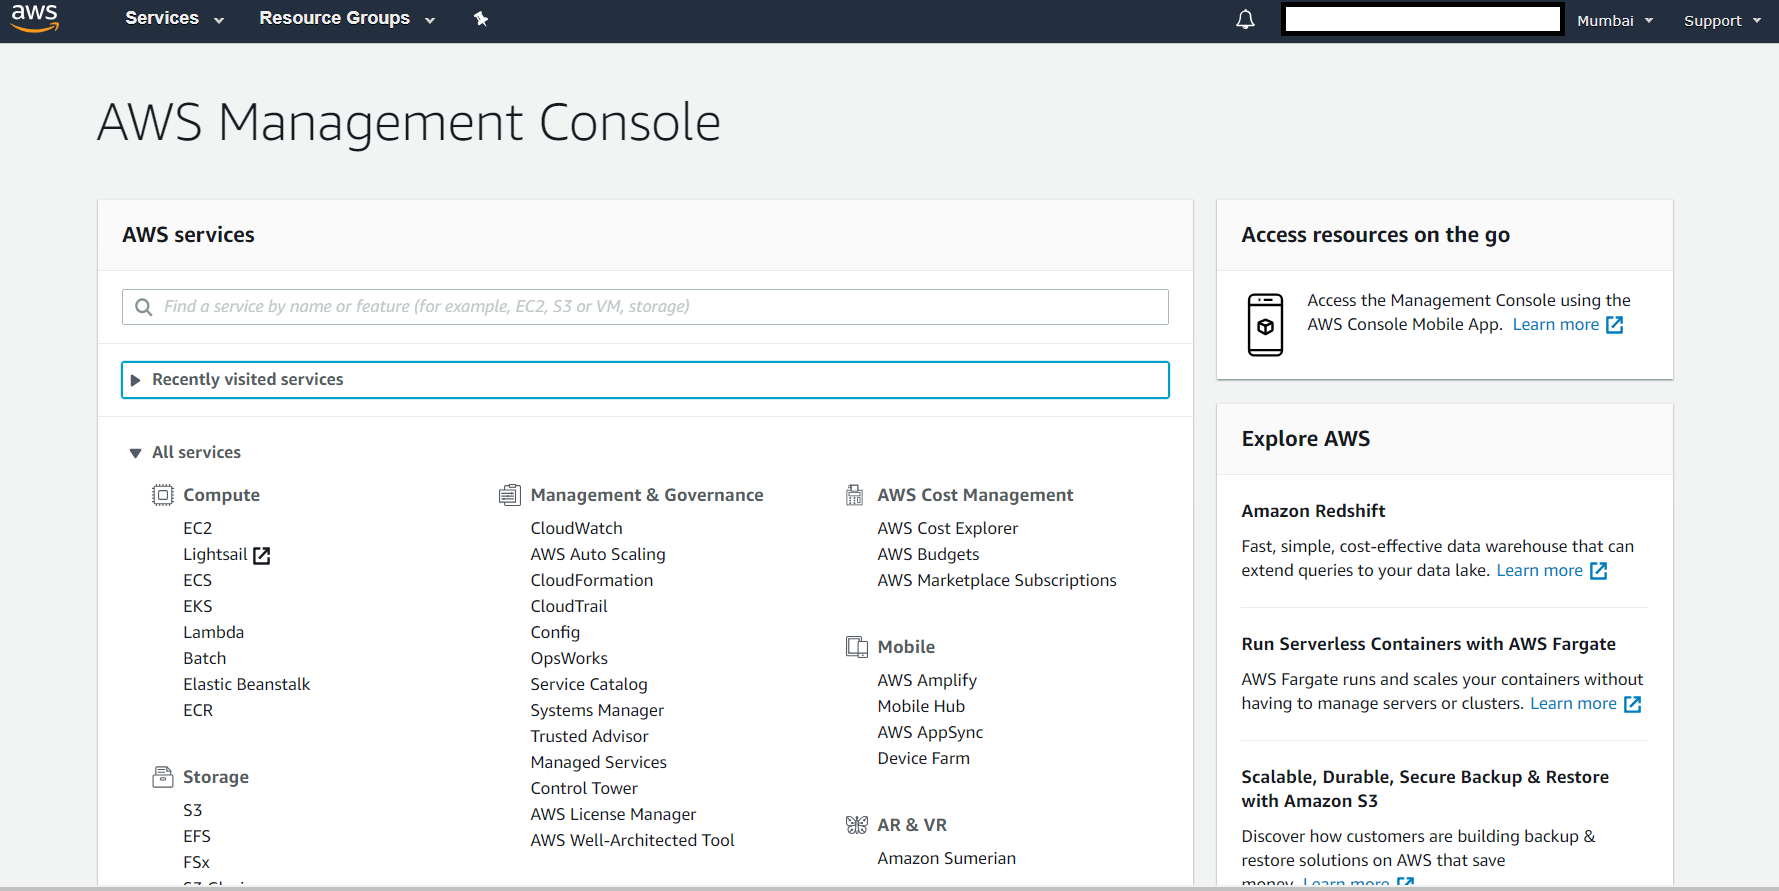Click the AWS Cost Management icon
The width and height of the screenshot is (1779, 891).
[x=855, y=495]
